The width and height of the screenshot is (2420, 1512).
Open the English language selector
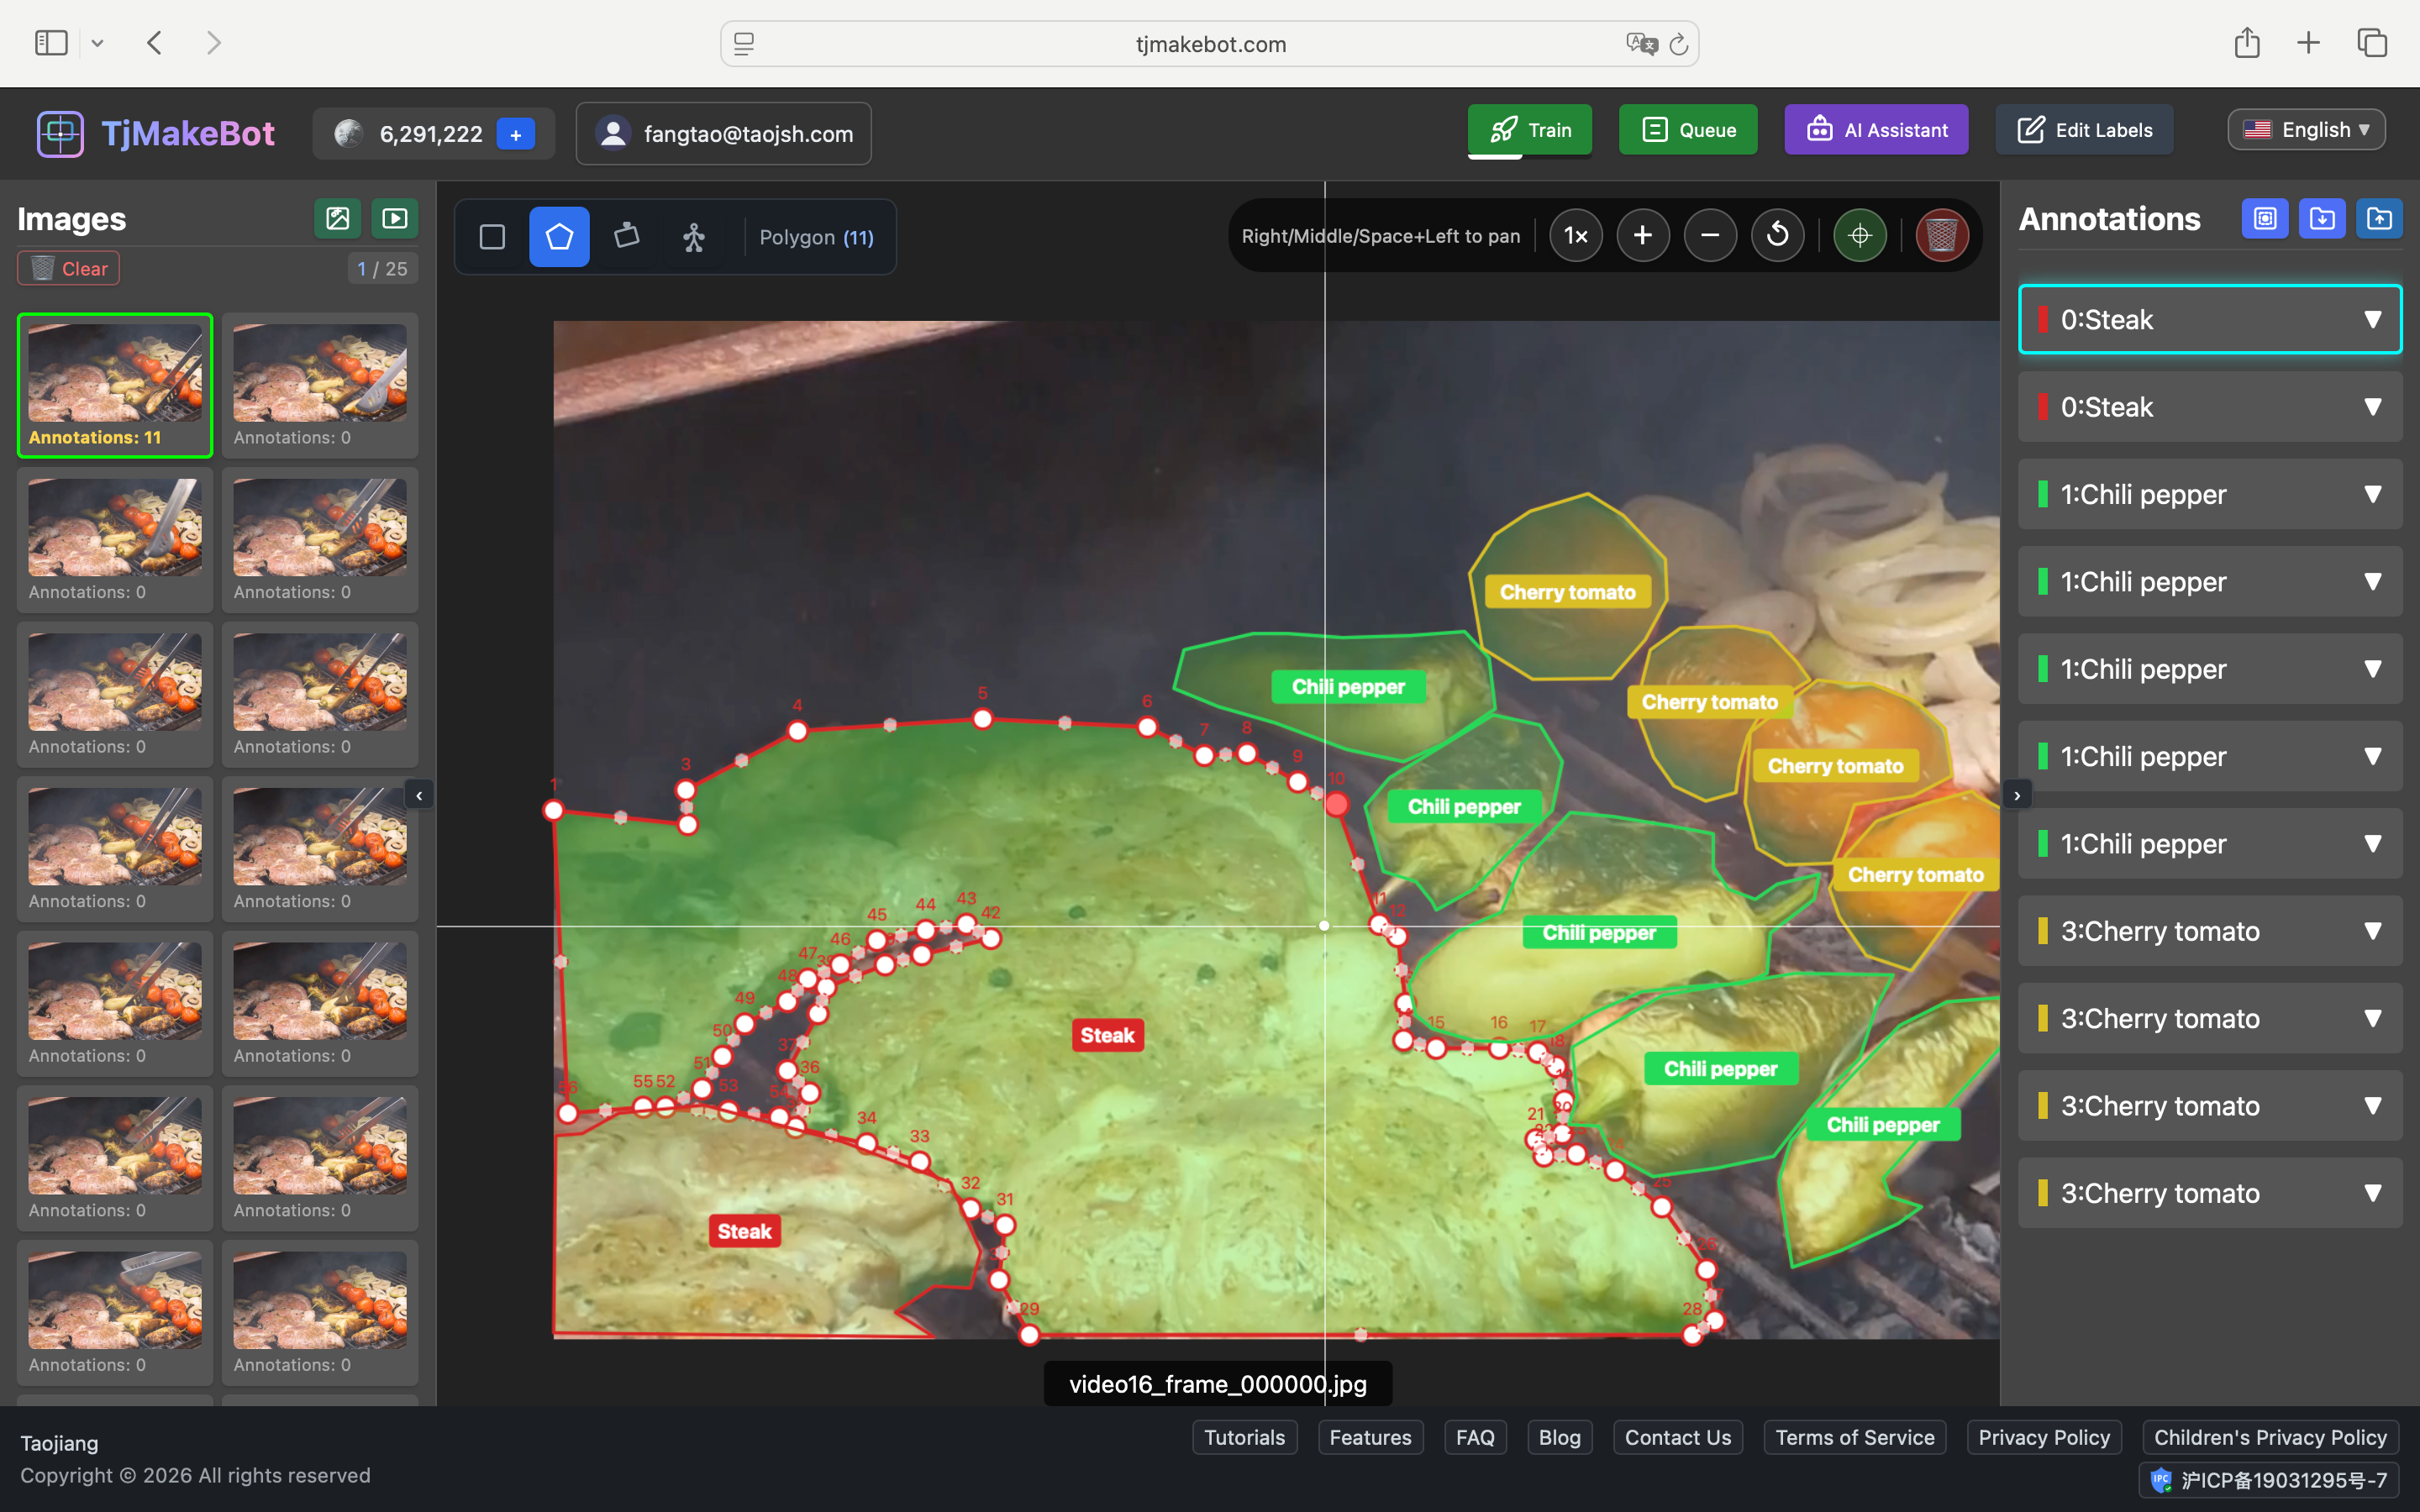[x=2306, y=130]
